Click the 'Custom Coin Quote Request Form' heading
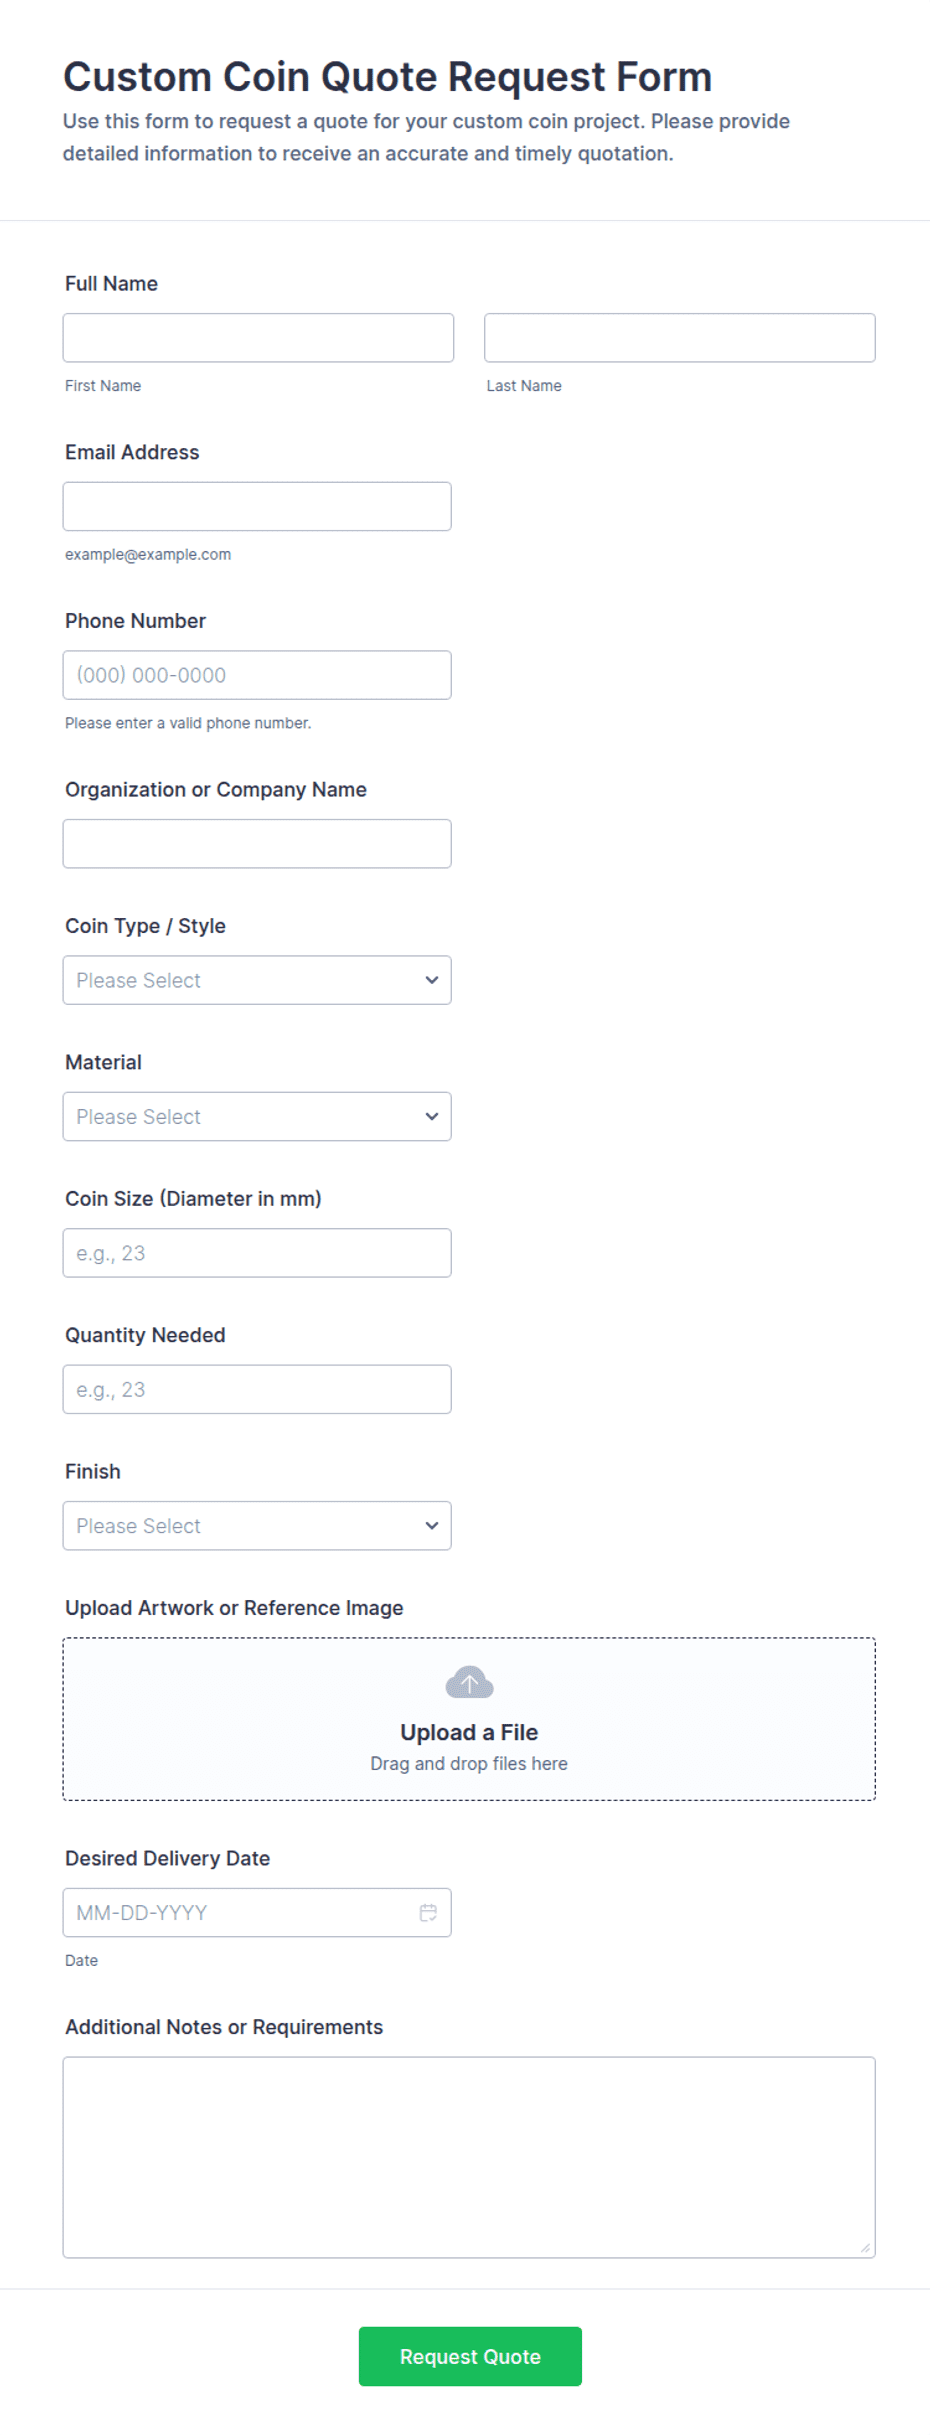The width and height of the screenshot is (930, 2435). coord(388,77)
